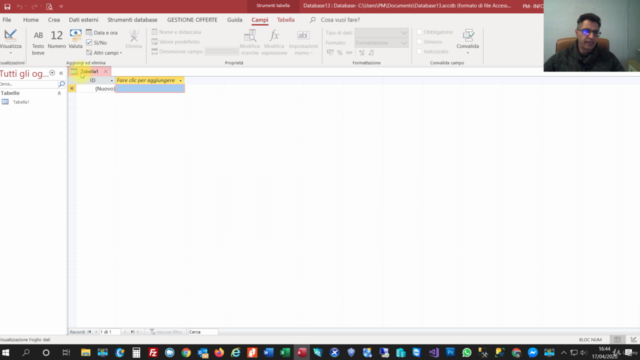
Task: Open FileZilla from the taskbar
Action: (x=153, y=352)
